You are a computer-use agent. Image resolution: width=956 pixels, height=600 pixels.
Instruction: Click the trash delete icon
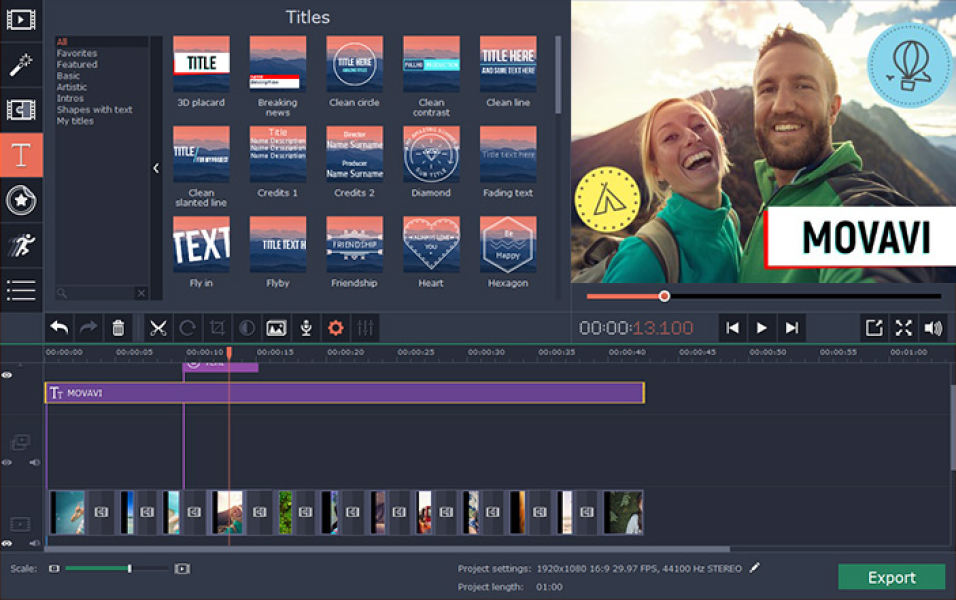(x=118, y=328)
